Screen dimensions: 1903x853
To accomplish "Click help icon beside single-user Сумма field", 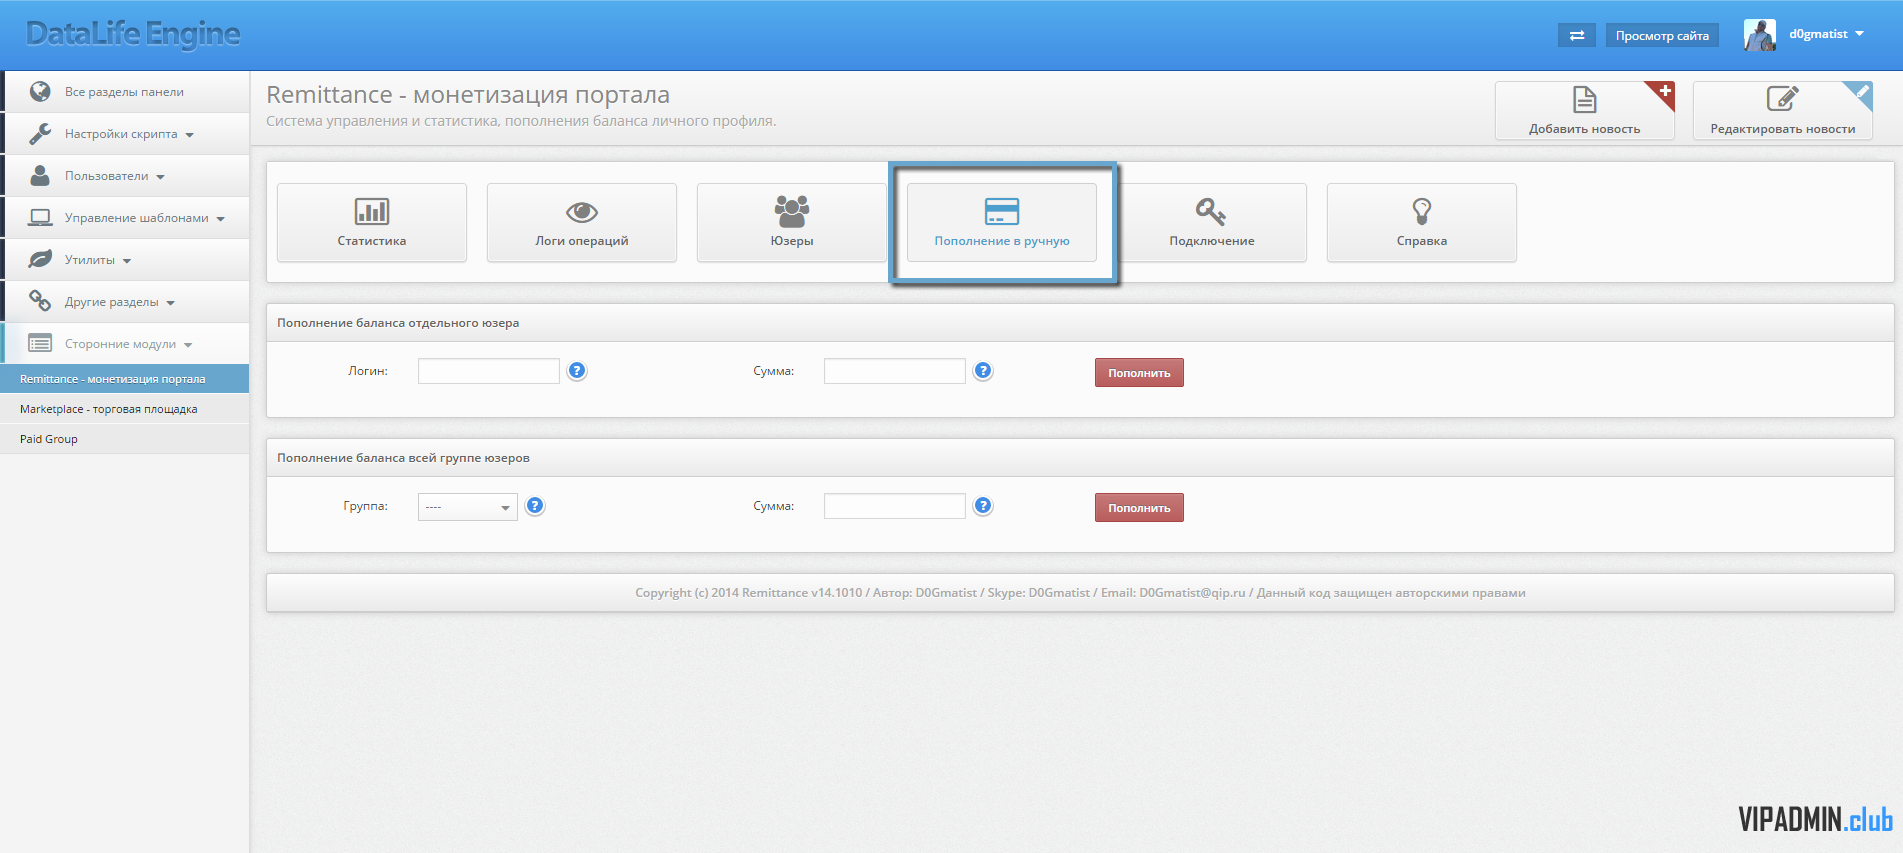I will [983, 371].
